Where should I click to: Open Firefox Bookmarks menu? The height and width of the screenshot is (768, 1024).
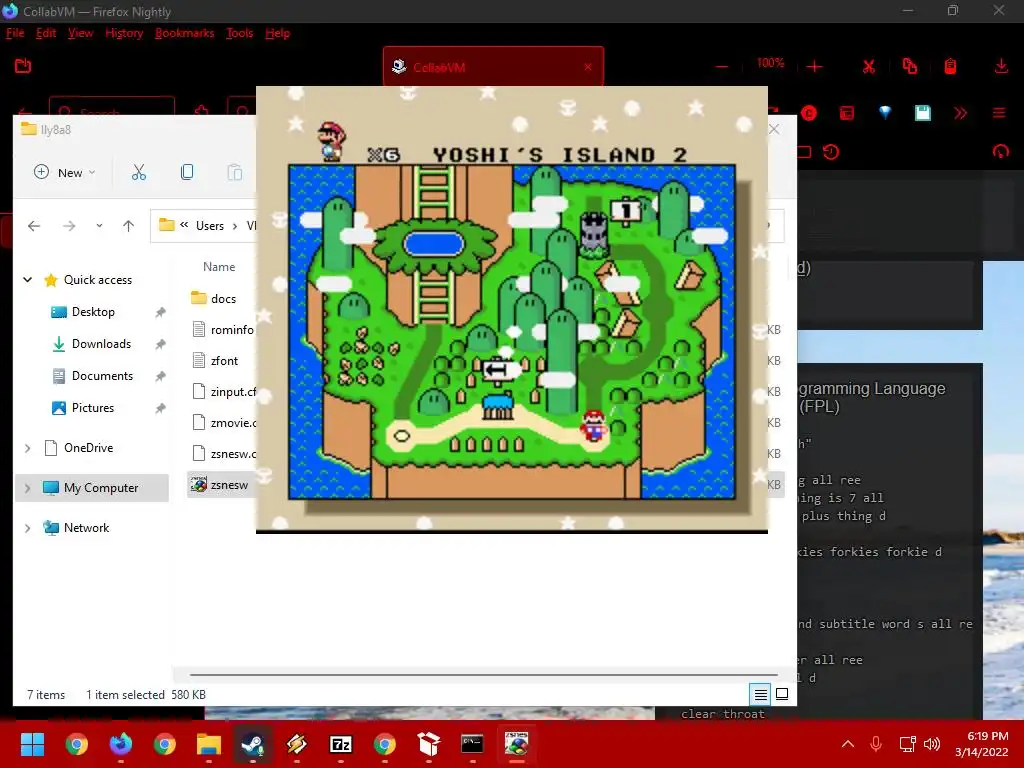pos(184,33)
